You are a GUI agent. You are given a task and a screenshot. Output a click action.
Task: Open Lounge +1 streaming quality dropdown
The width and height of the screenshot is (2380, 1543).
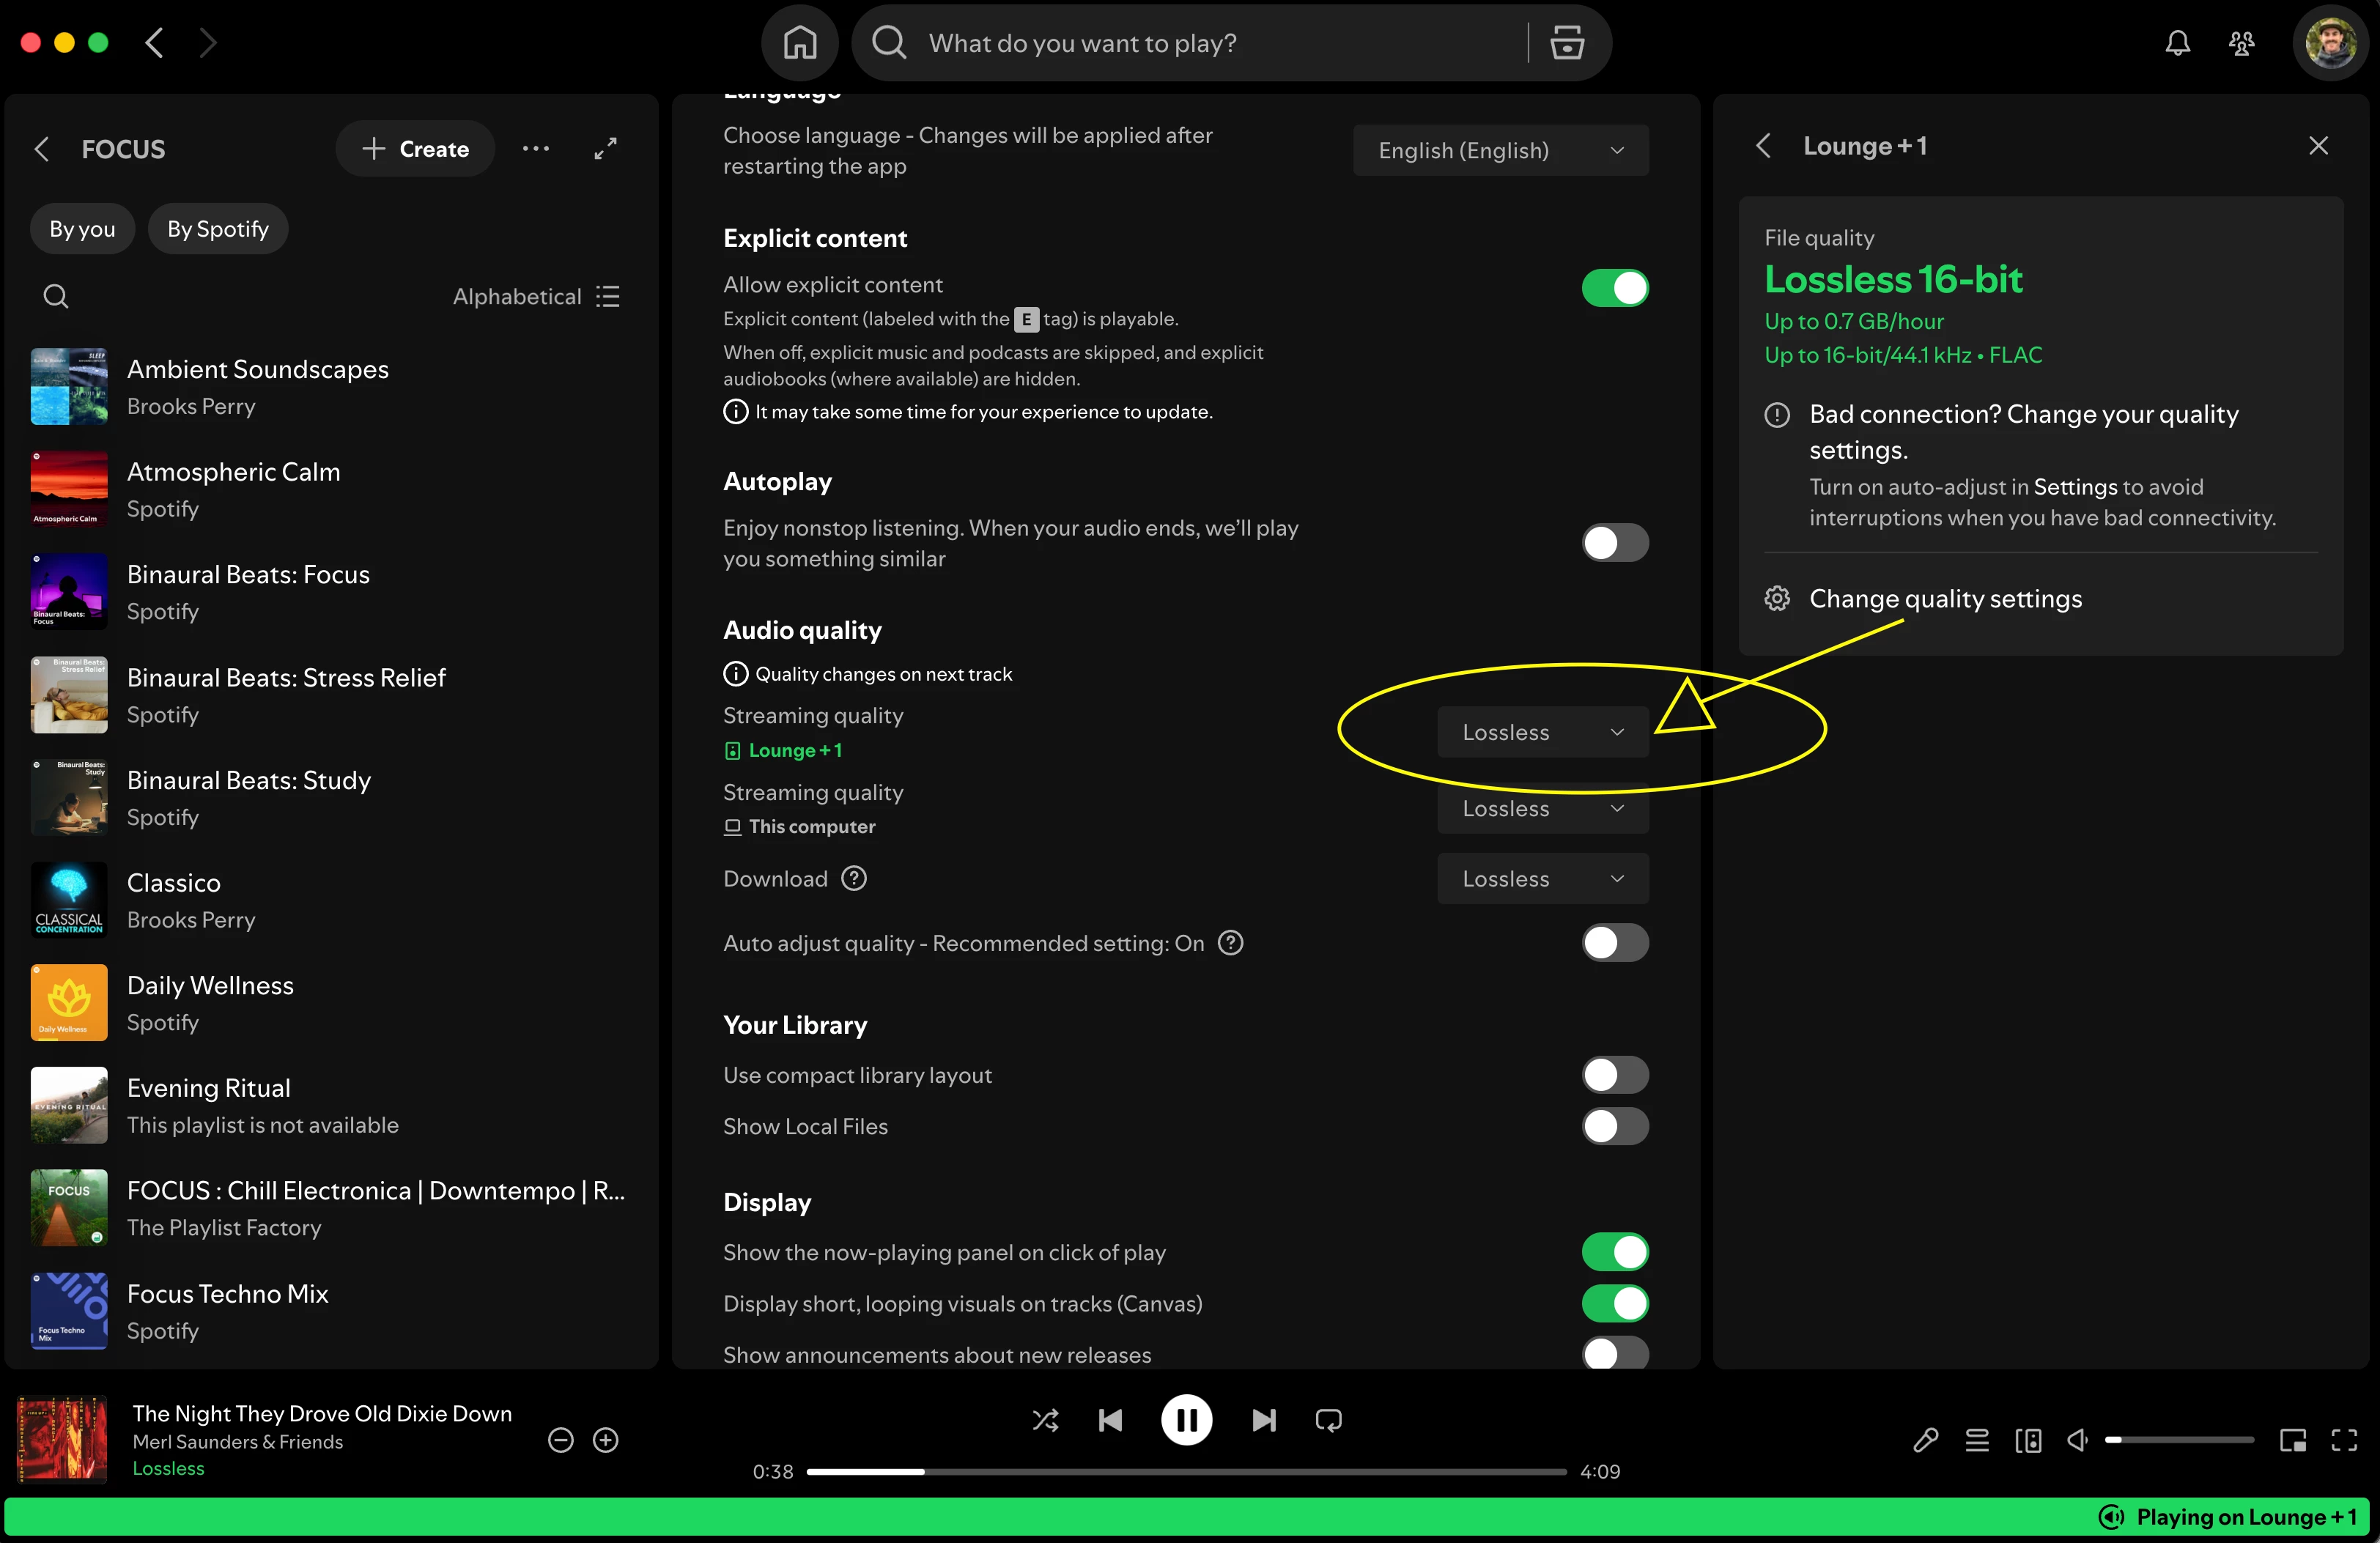coord(1542,732)
